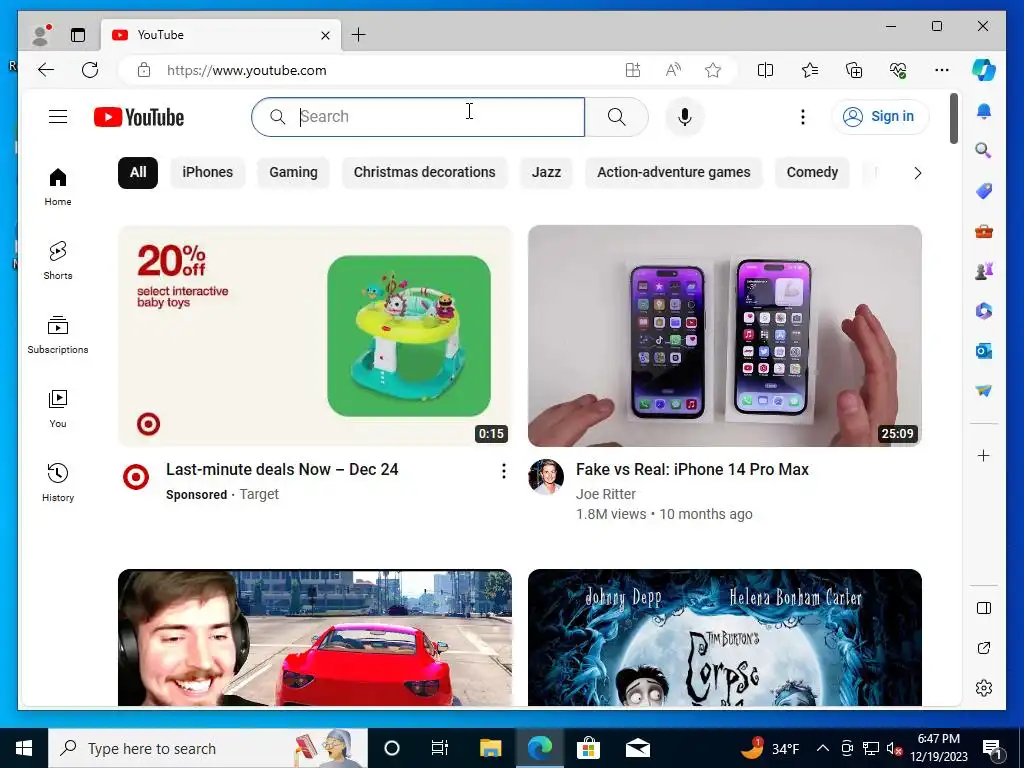Select the Action-adventure games chip

pyautogui.click(x=674, y=172)
